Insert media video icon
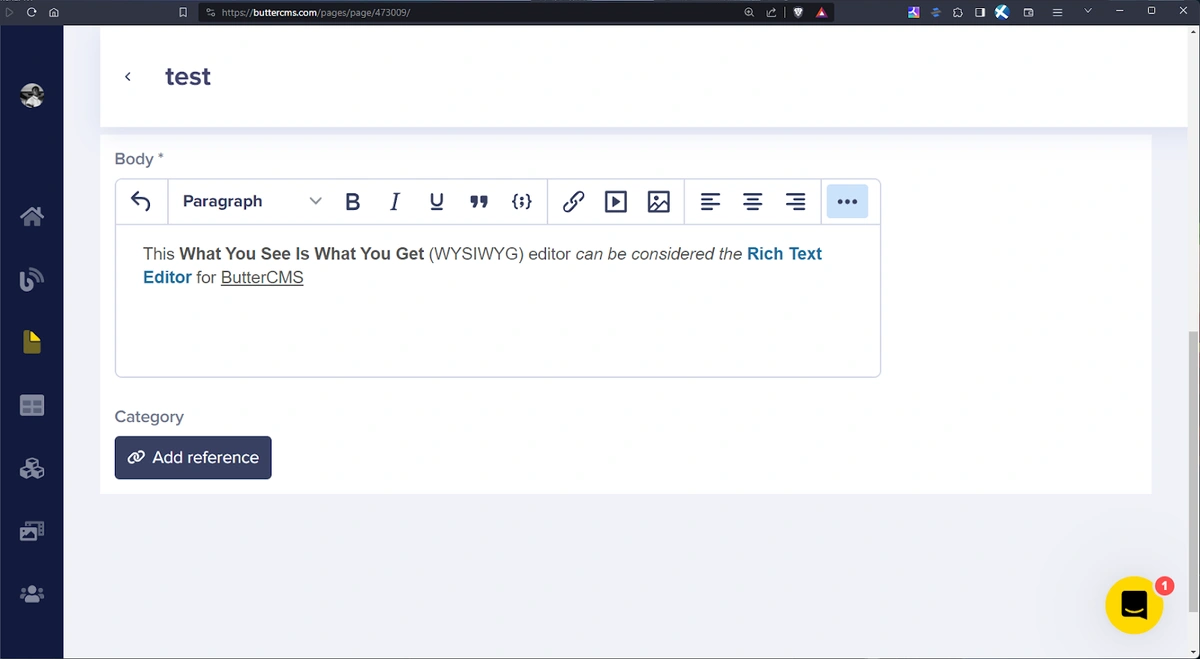The width and height of the screenshot is (1200, 659). [x=616, y=202]
